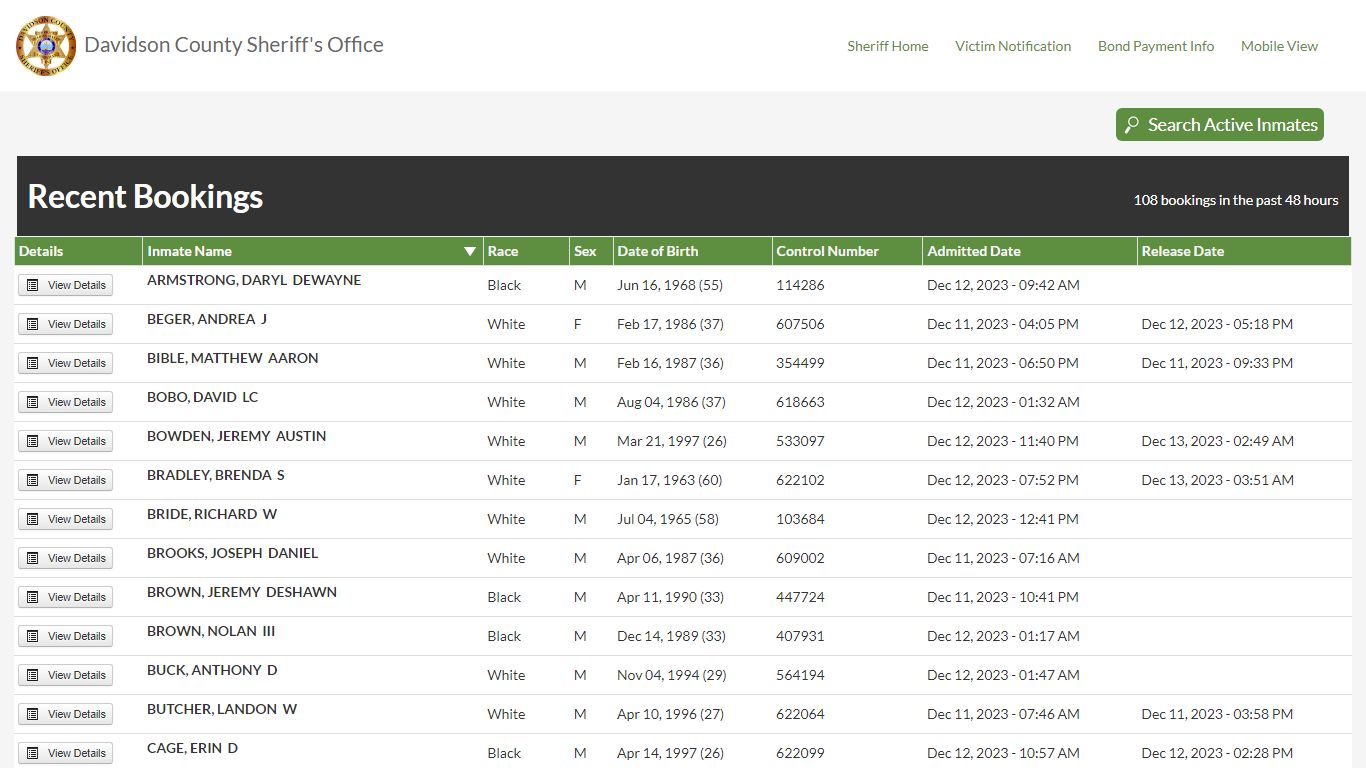This screenshot has width=1366, height=768.
Task: Select inmate name BOBO, DAVID LC
Action: click(203, 397)
